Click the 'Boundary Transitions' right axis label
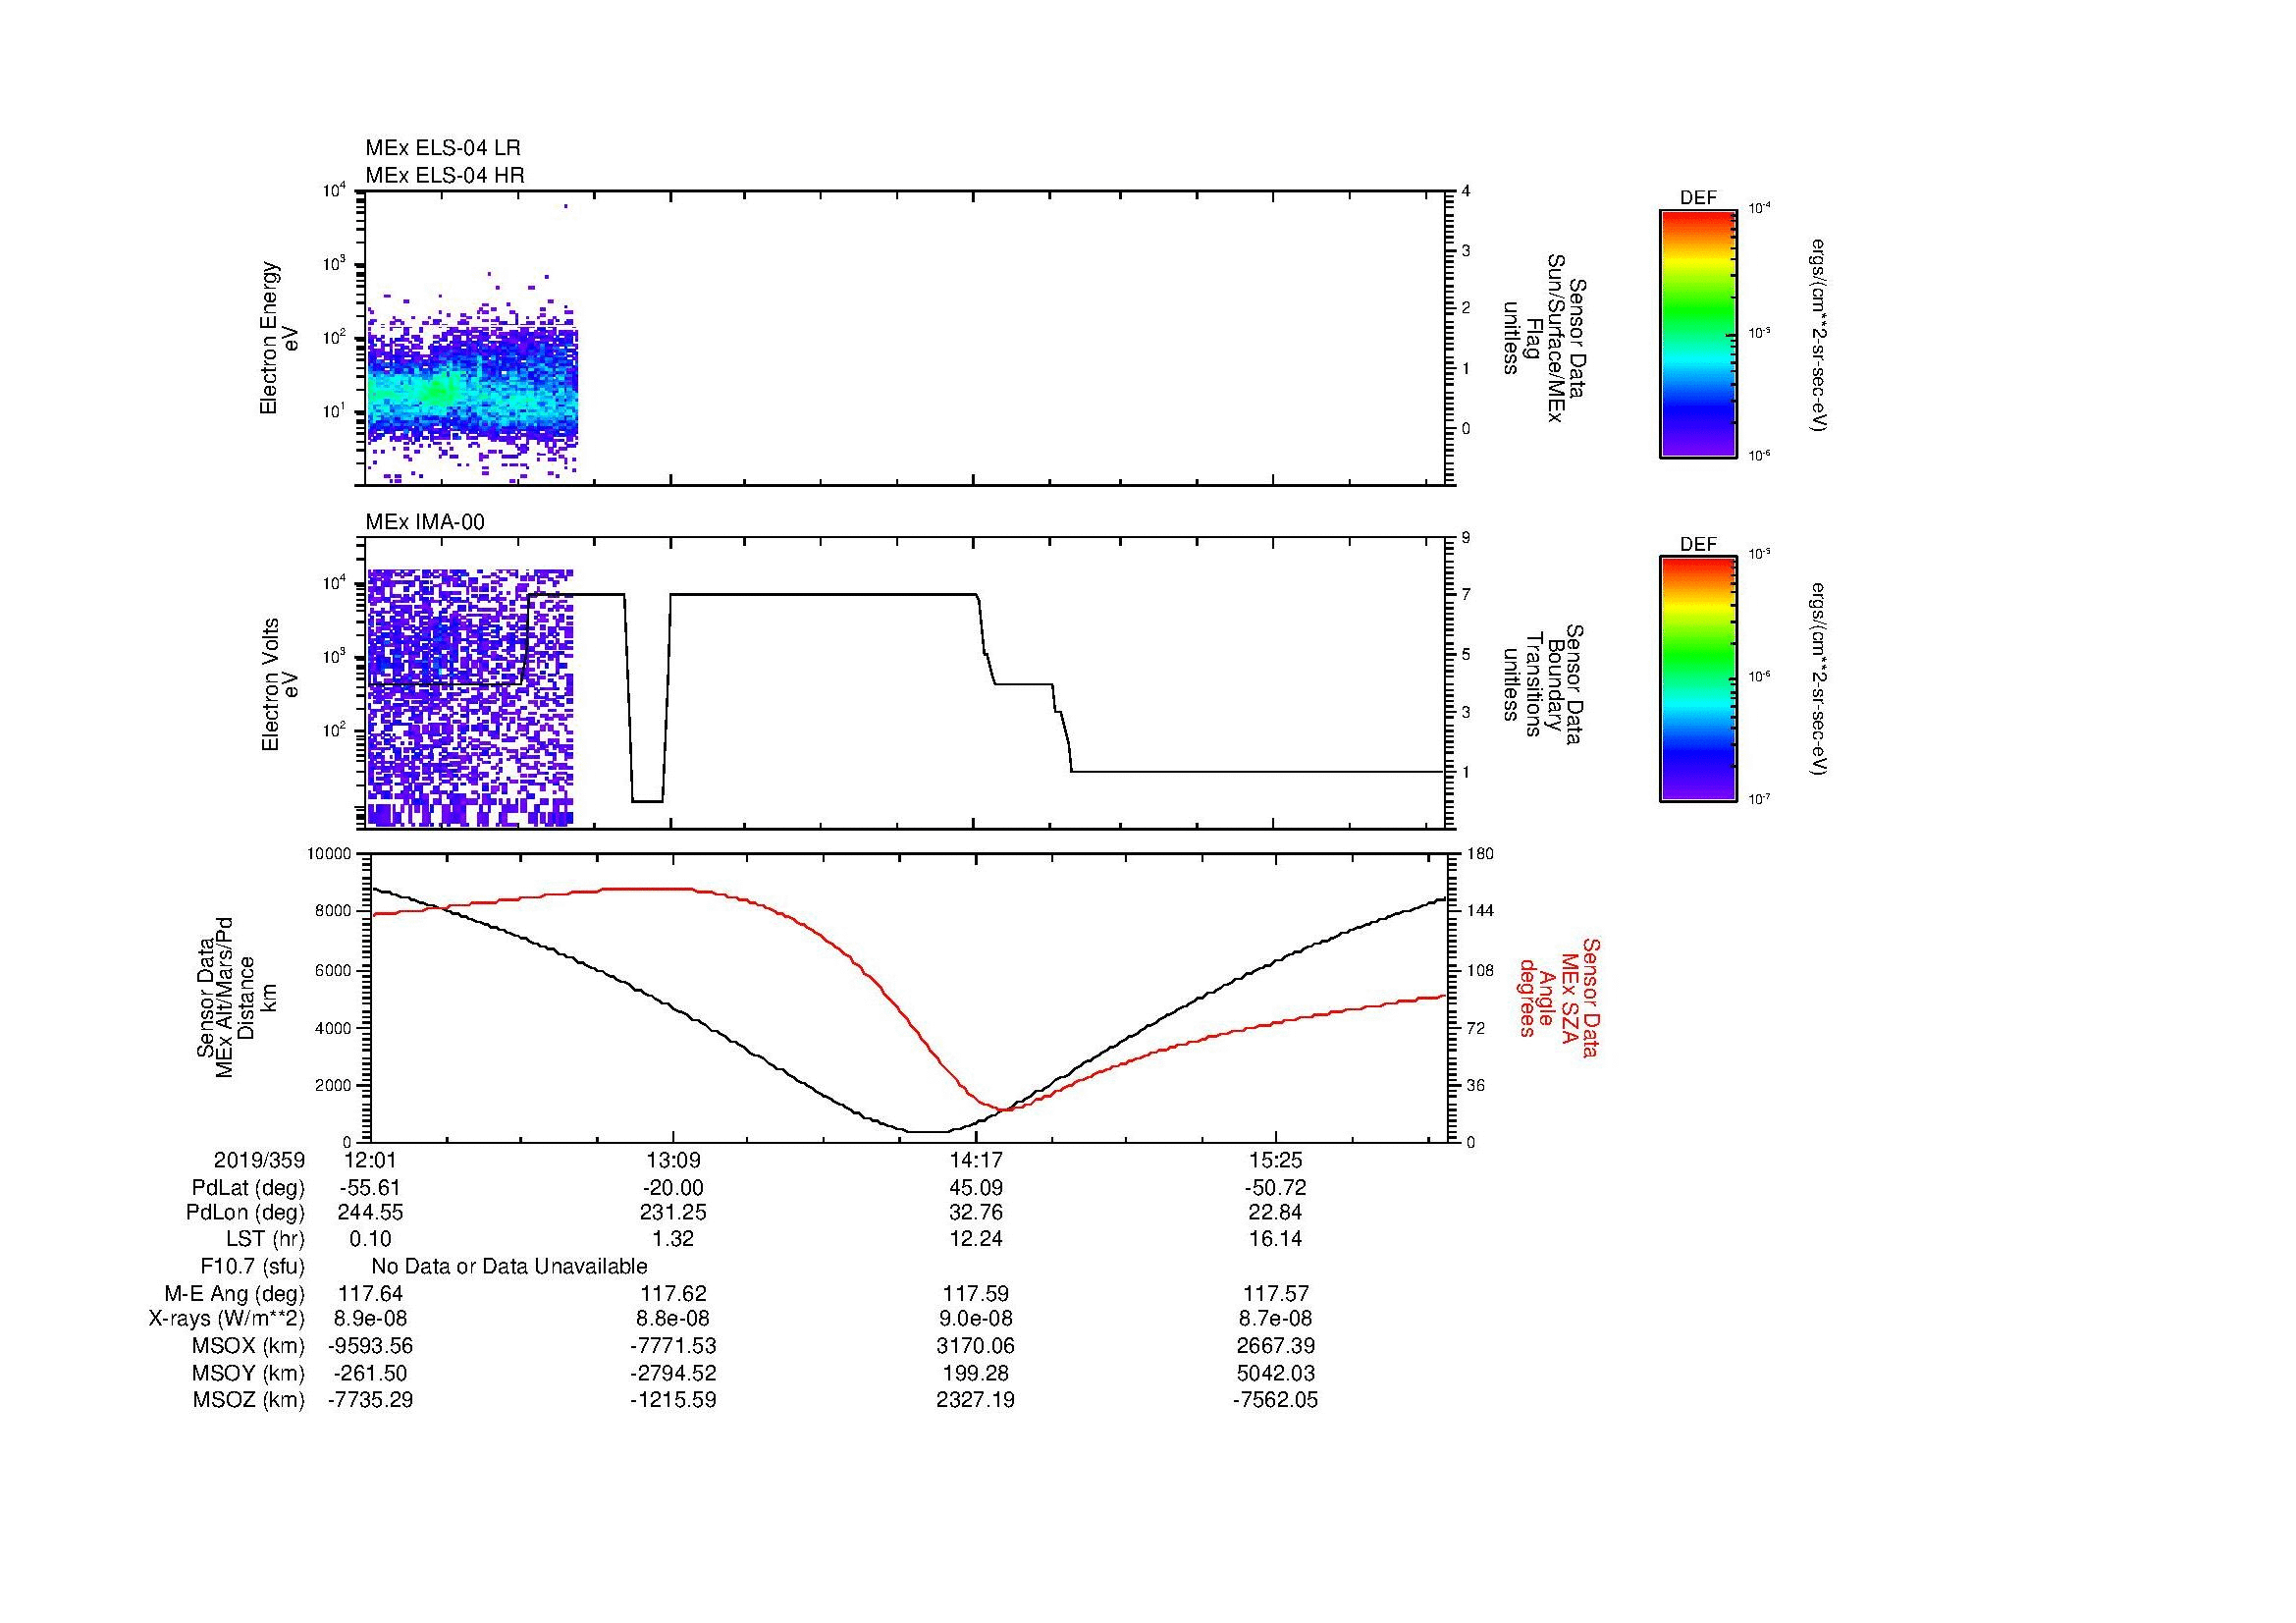The height and width of the screenshot is (1623, 2296). [1546, 685]
